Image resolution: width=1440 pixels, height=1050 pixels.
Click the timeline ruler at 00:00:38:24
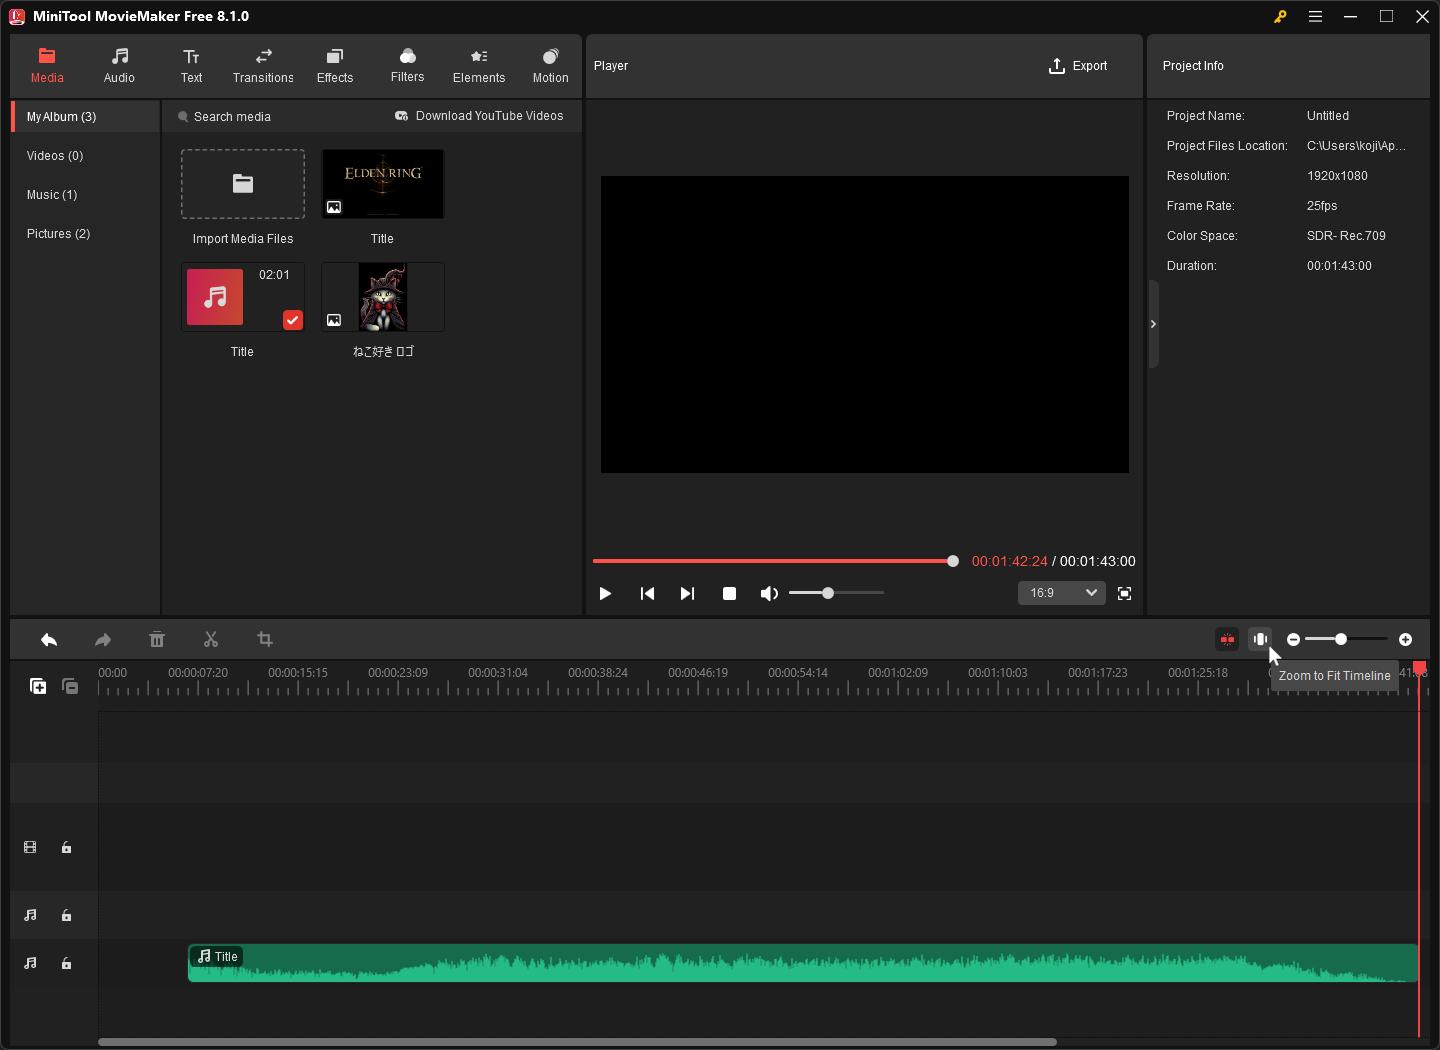(x=598, y=673)
